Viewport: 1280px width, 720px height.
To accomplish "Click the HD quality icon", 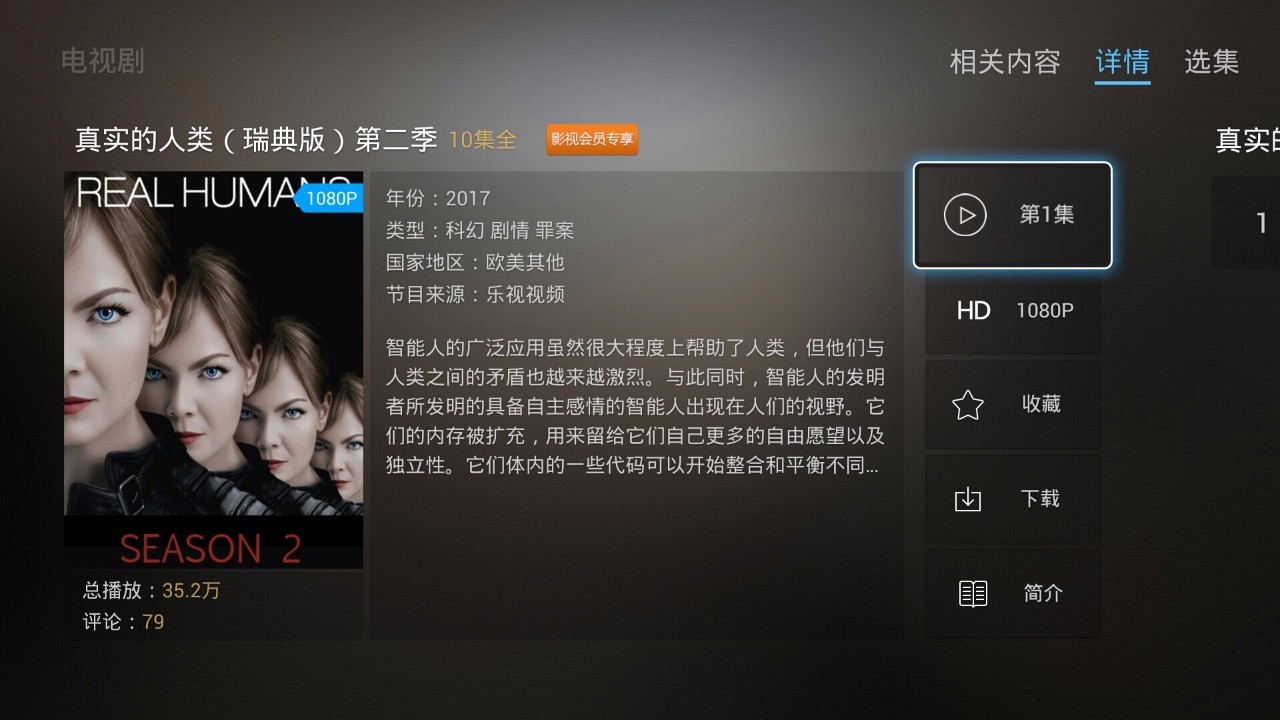I will (x=973, y=311).
